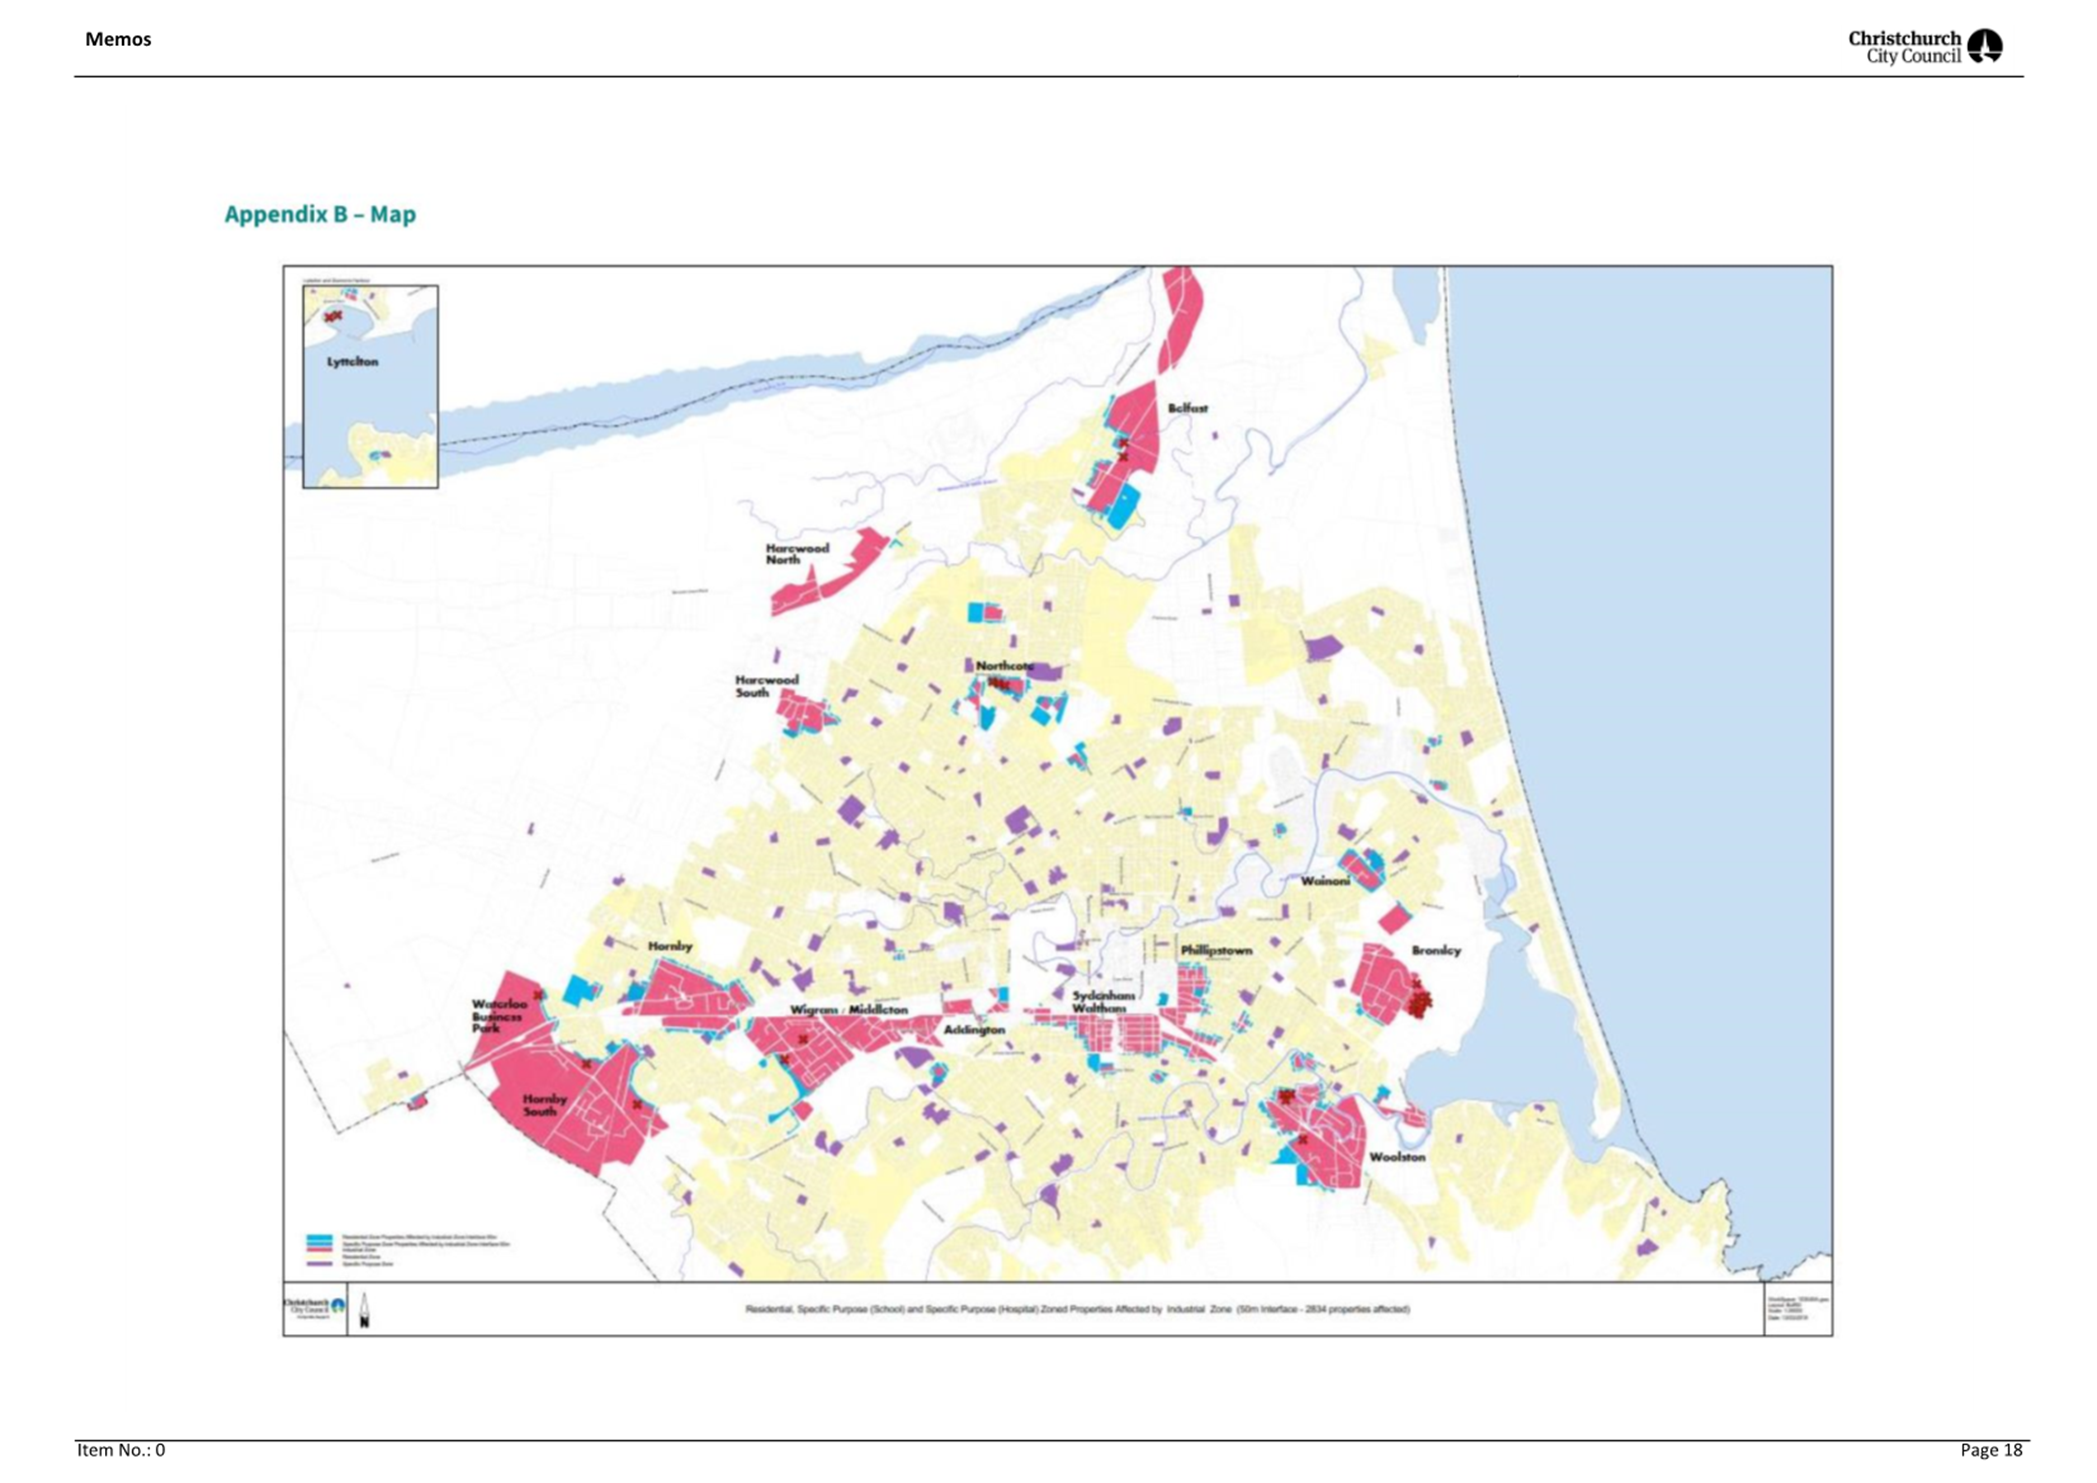Click the Hornby South map label
The width and height of the screenshot is (2097, 1483).
pyautogui.click(x=545, y=1104)
